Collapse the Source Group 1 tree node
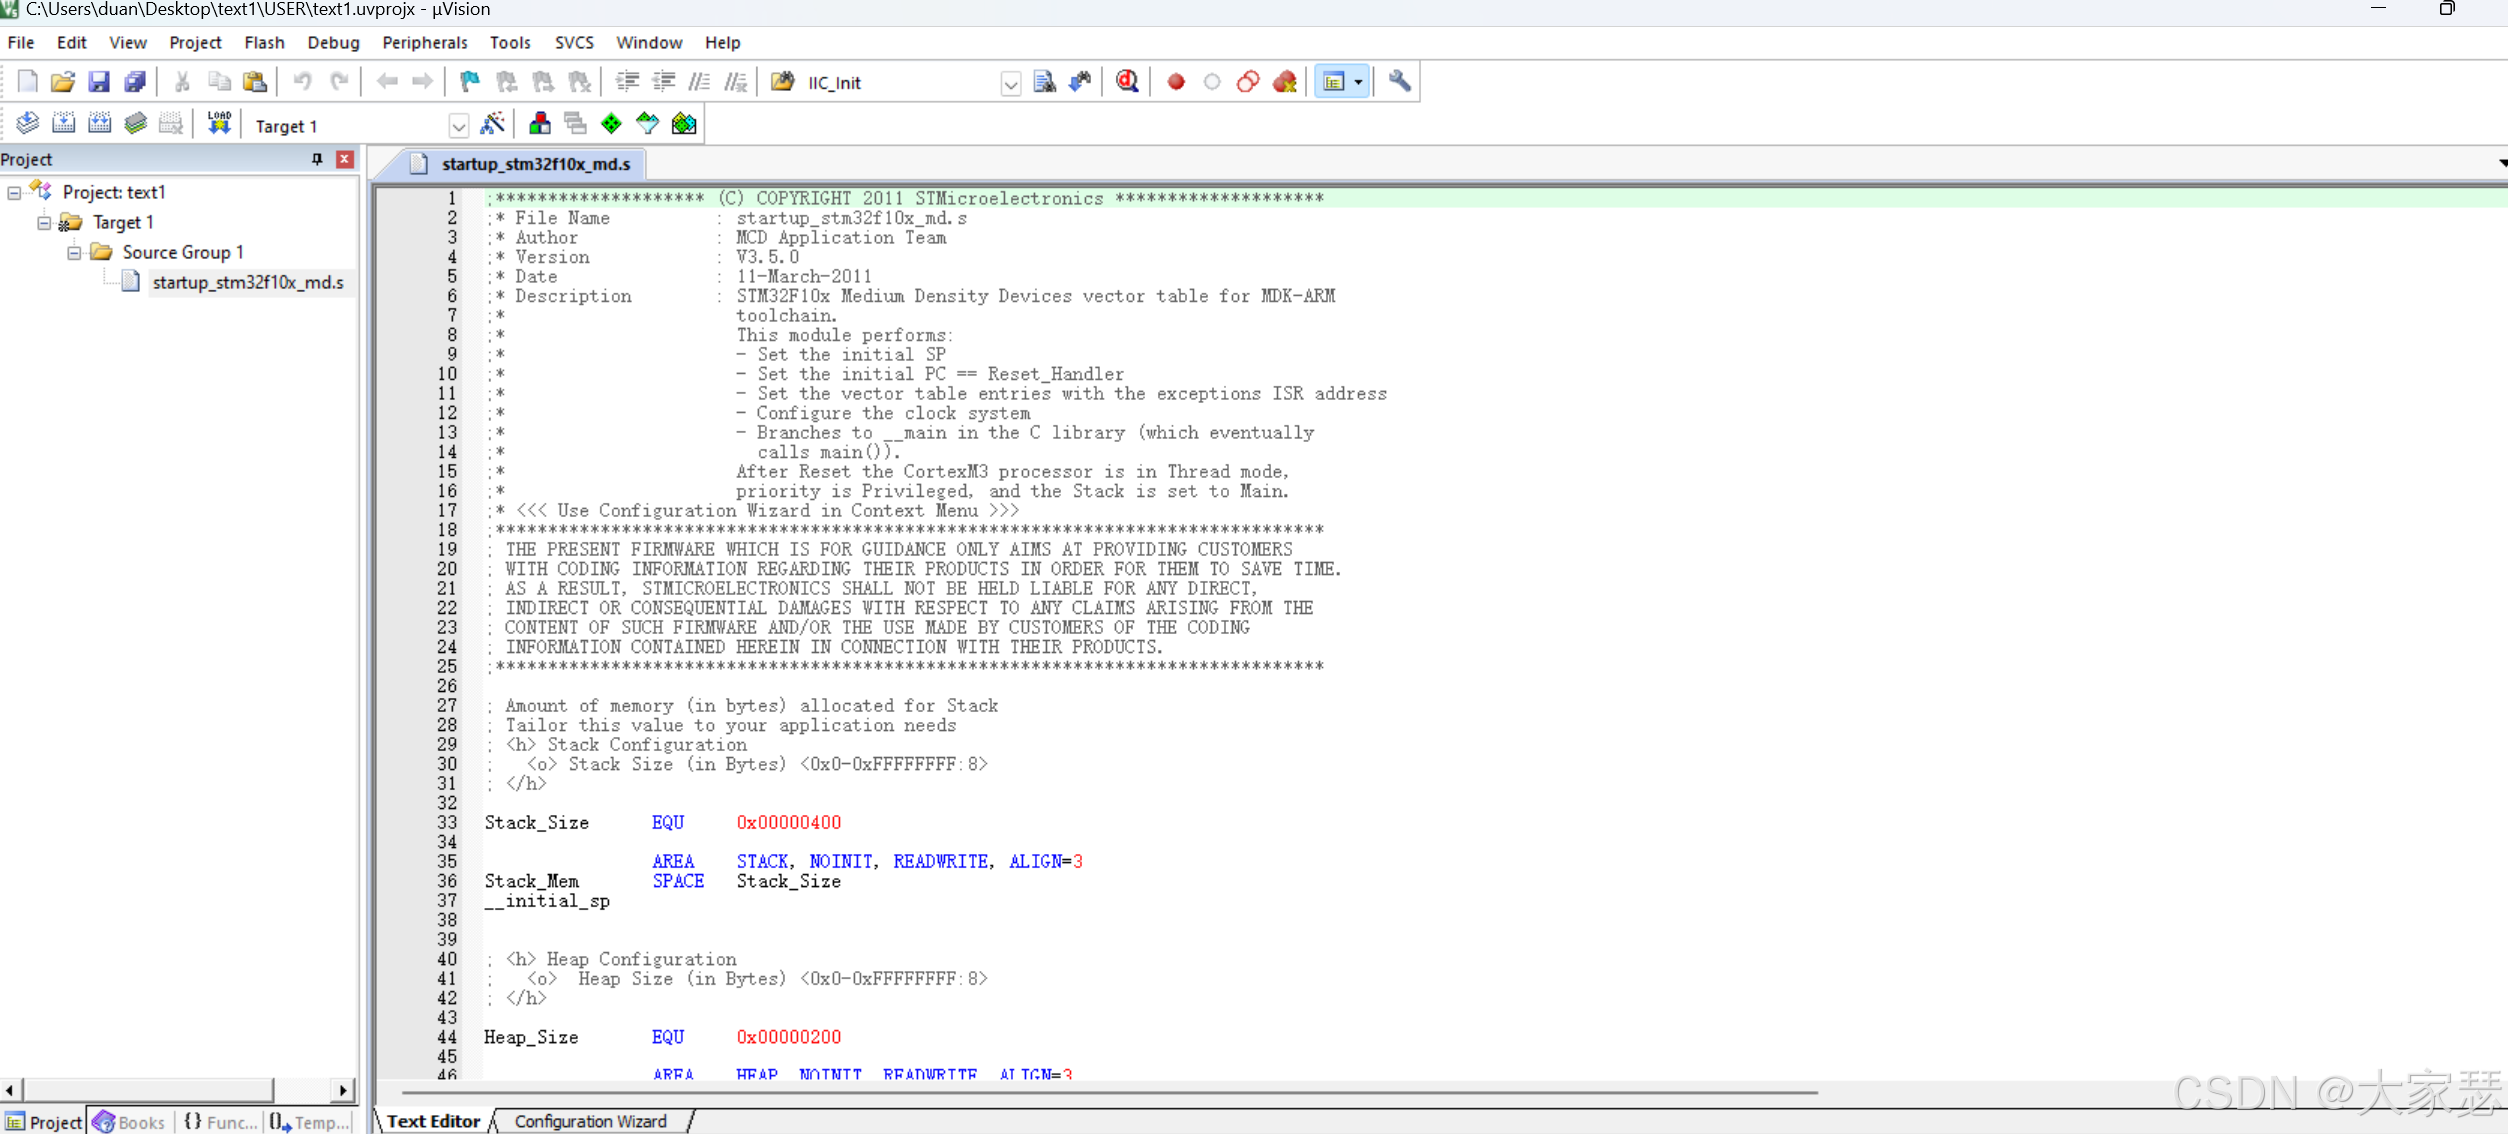Screen dimensions: 2508x1134 (74, 252)
